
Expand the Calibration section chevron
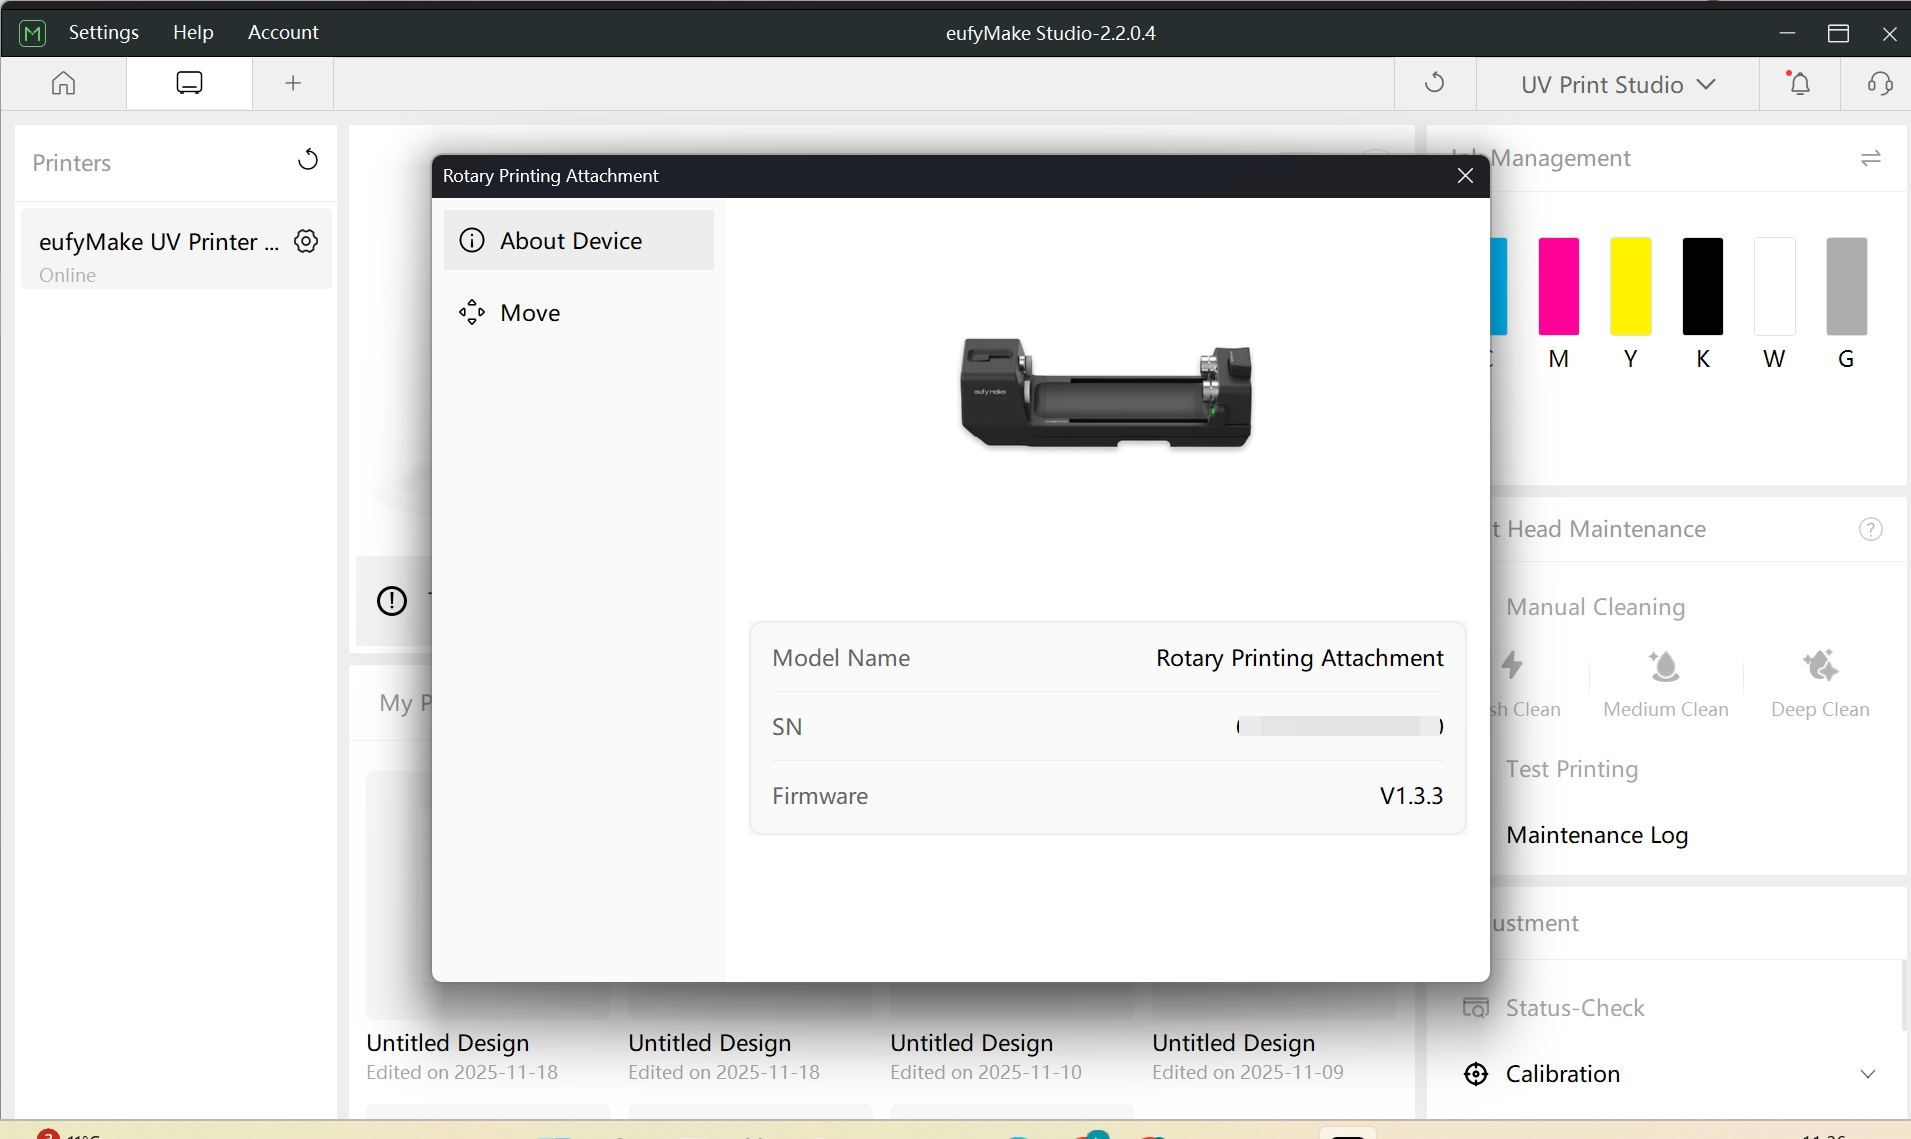point(1867,1074)
